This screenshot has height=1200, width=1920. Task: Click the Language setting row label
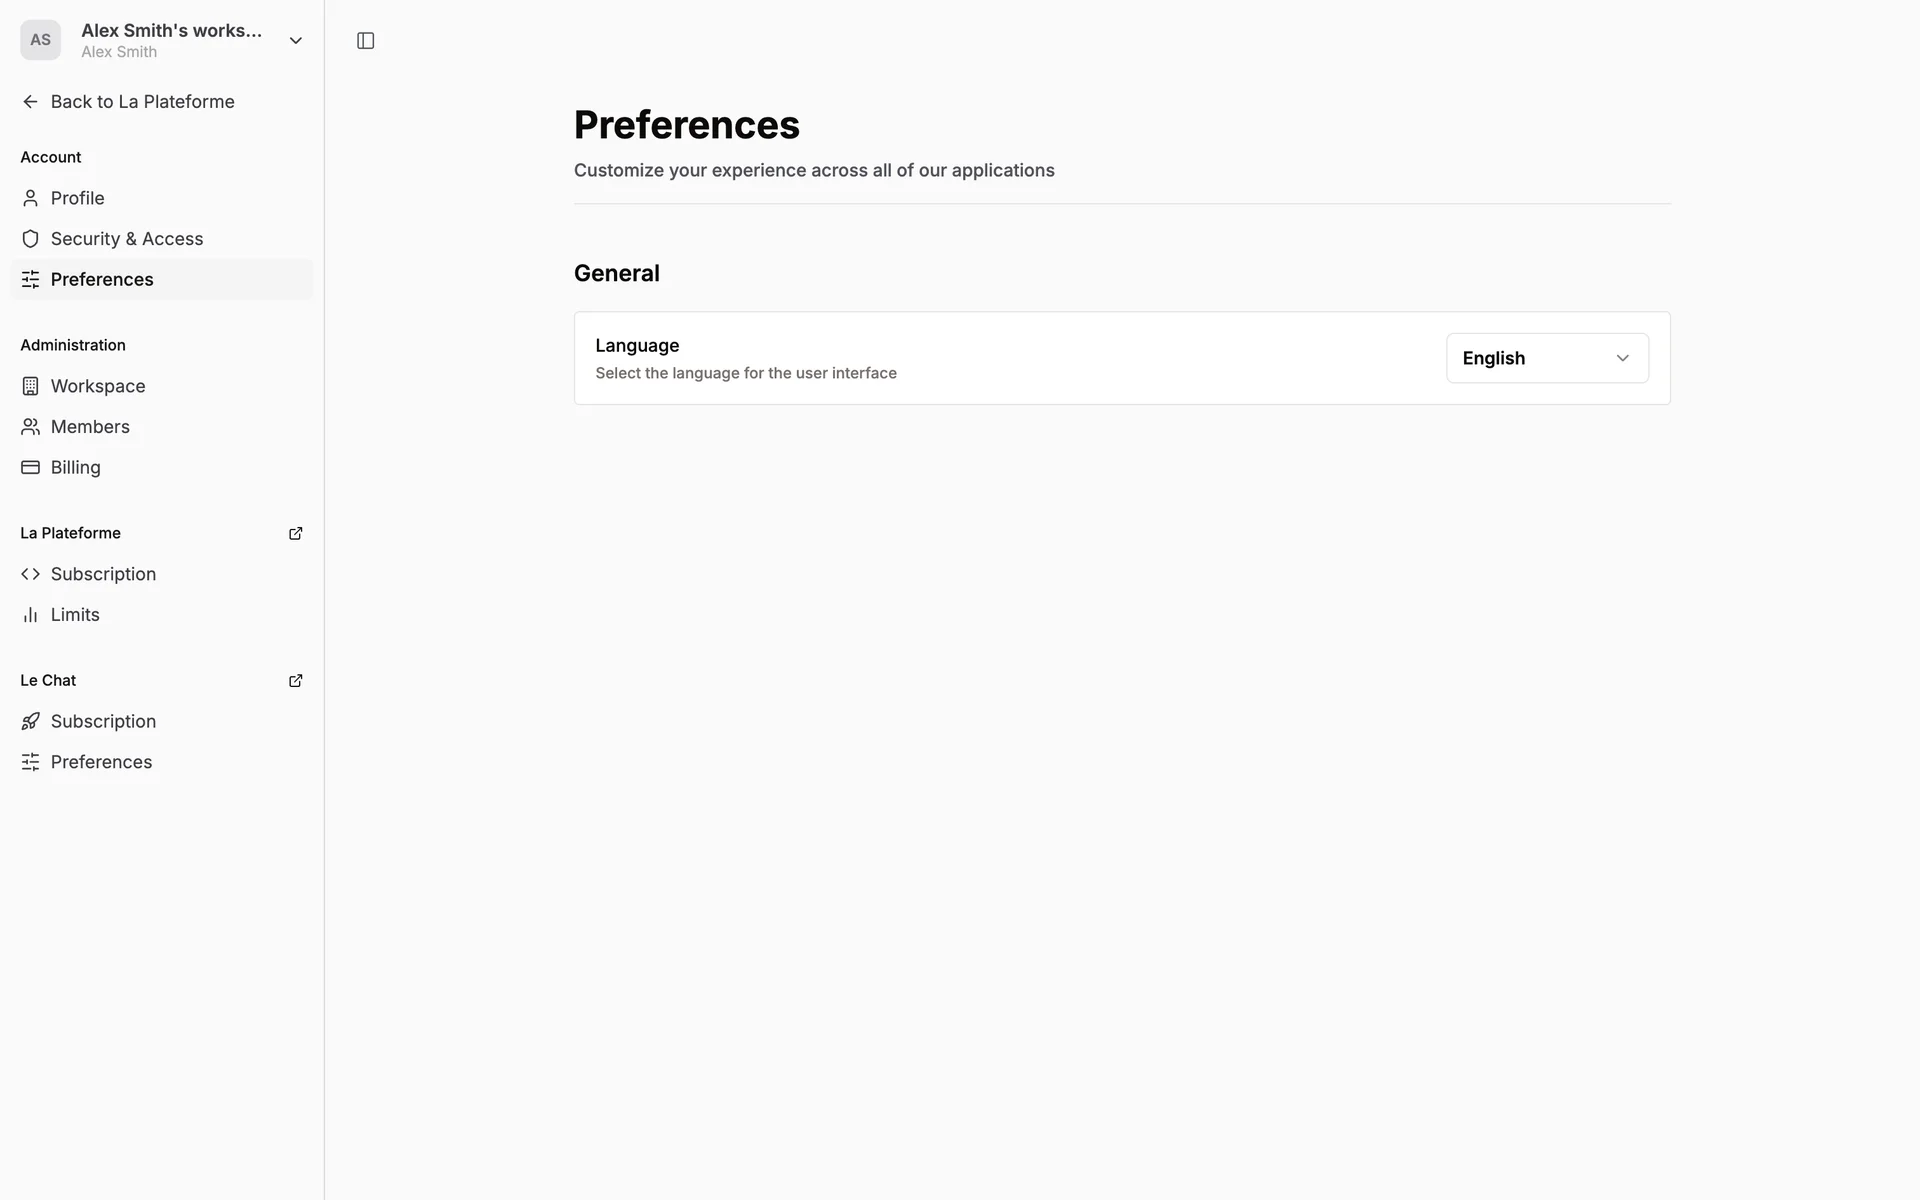point(637,346)
